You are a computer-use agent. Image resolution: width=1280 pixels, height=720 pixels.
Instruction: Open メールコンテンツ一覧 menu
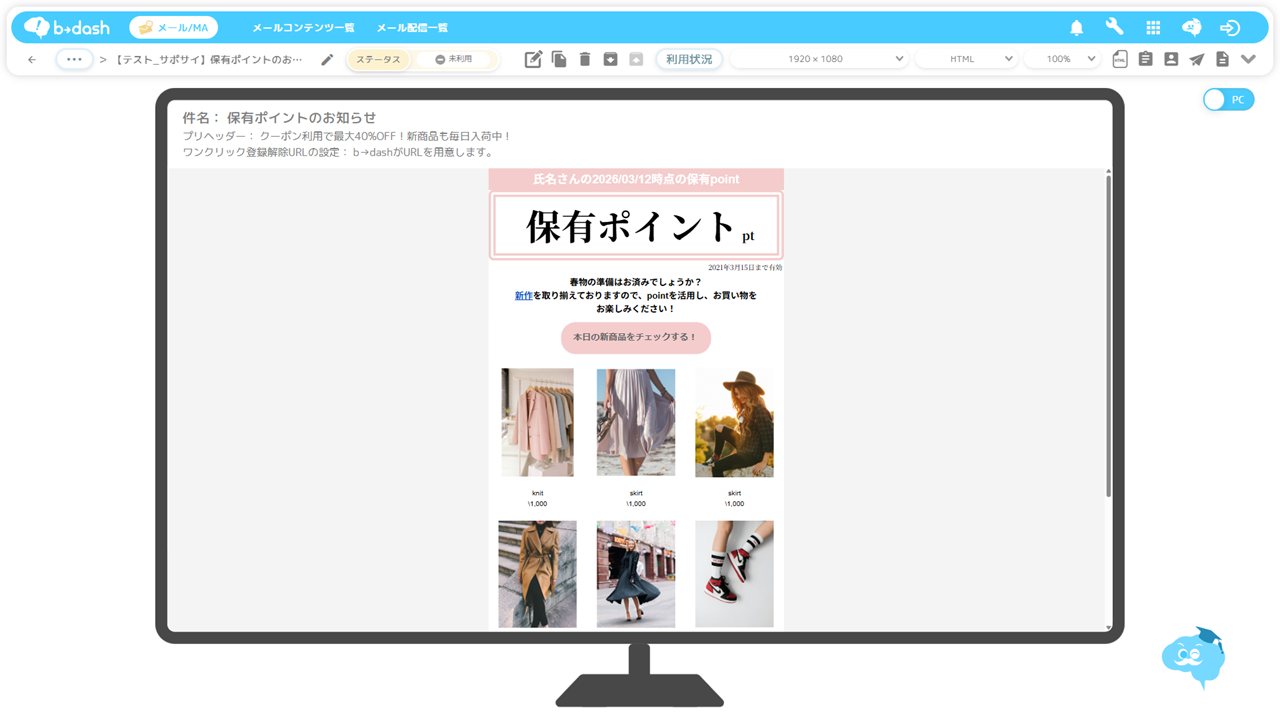click(x=303, y=28)
